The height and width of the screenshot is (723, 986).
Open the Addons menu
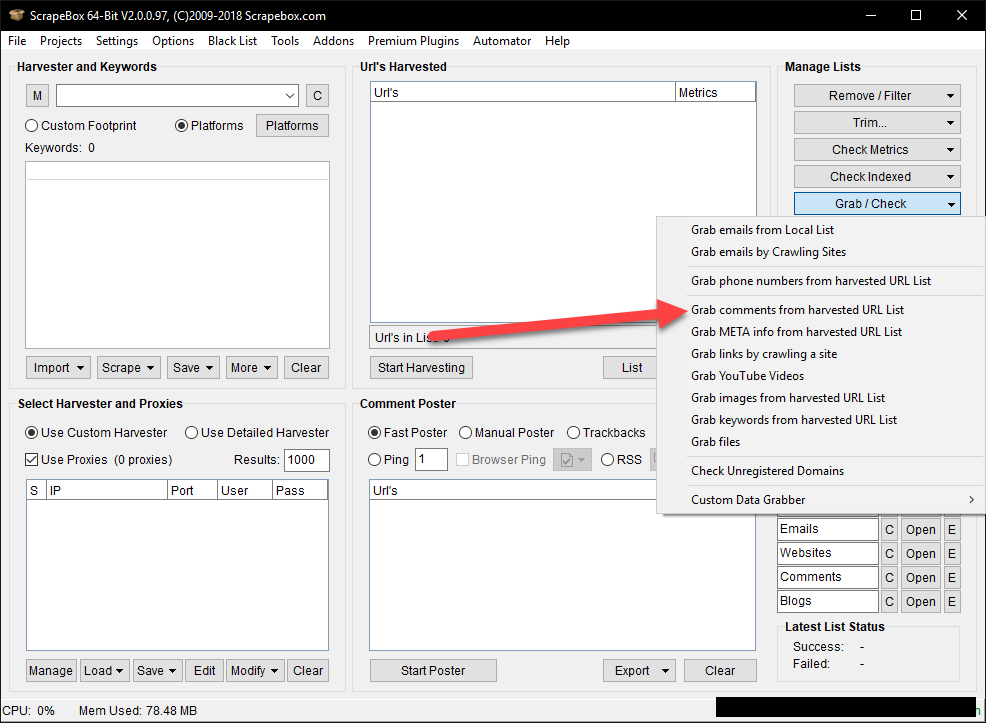(x=333, y=41)
